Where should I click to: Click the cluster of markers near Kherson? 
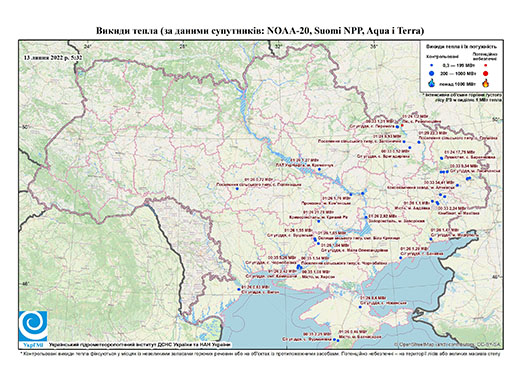299,267
